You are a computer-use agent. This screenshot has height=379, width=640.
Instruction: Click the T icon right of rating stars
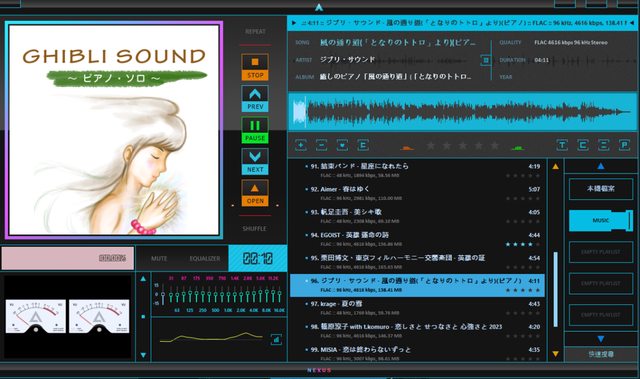[562, 145]
